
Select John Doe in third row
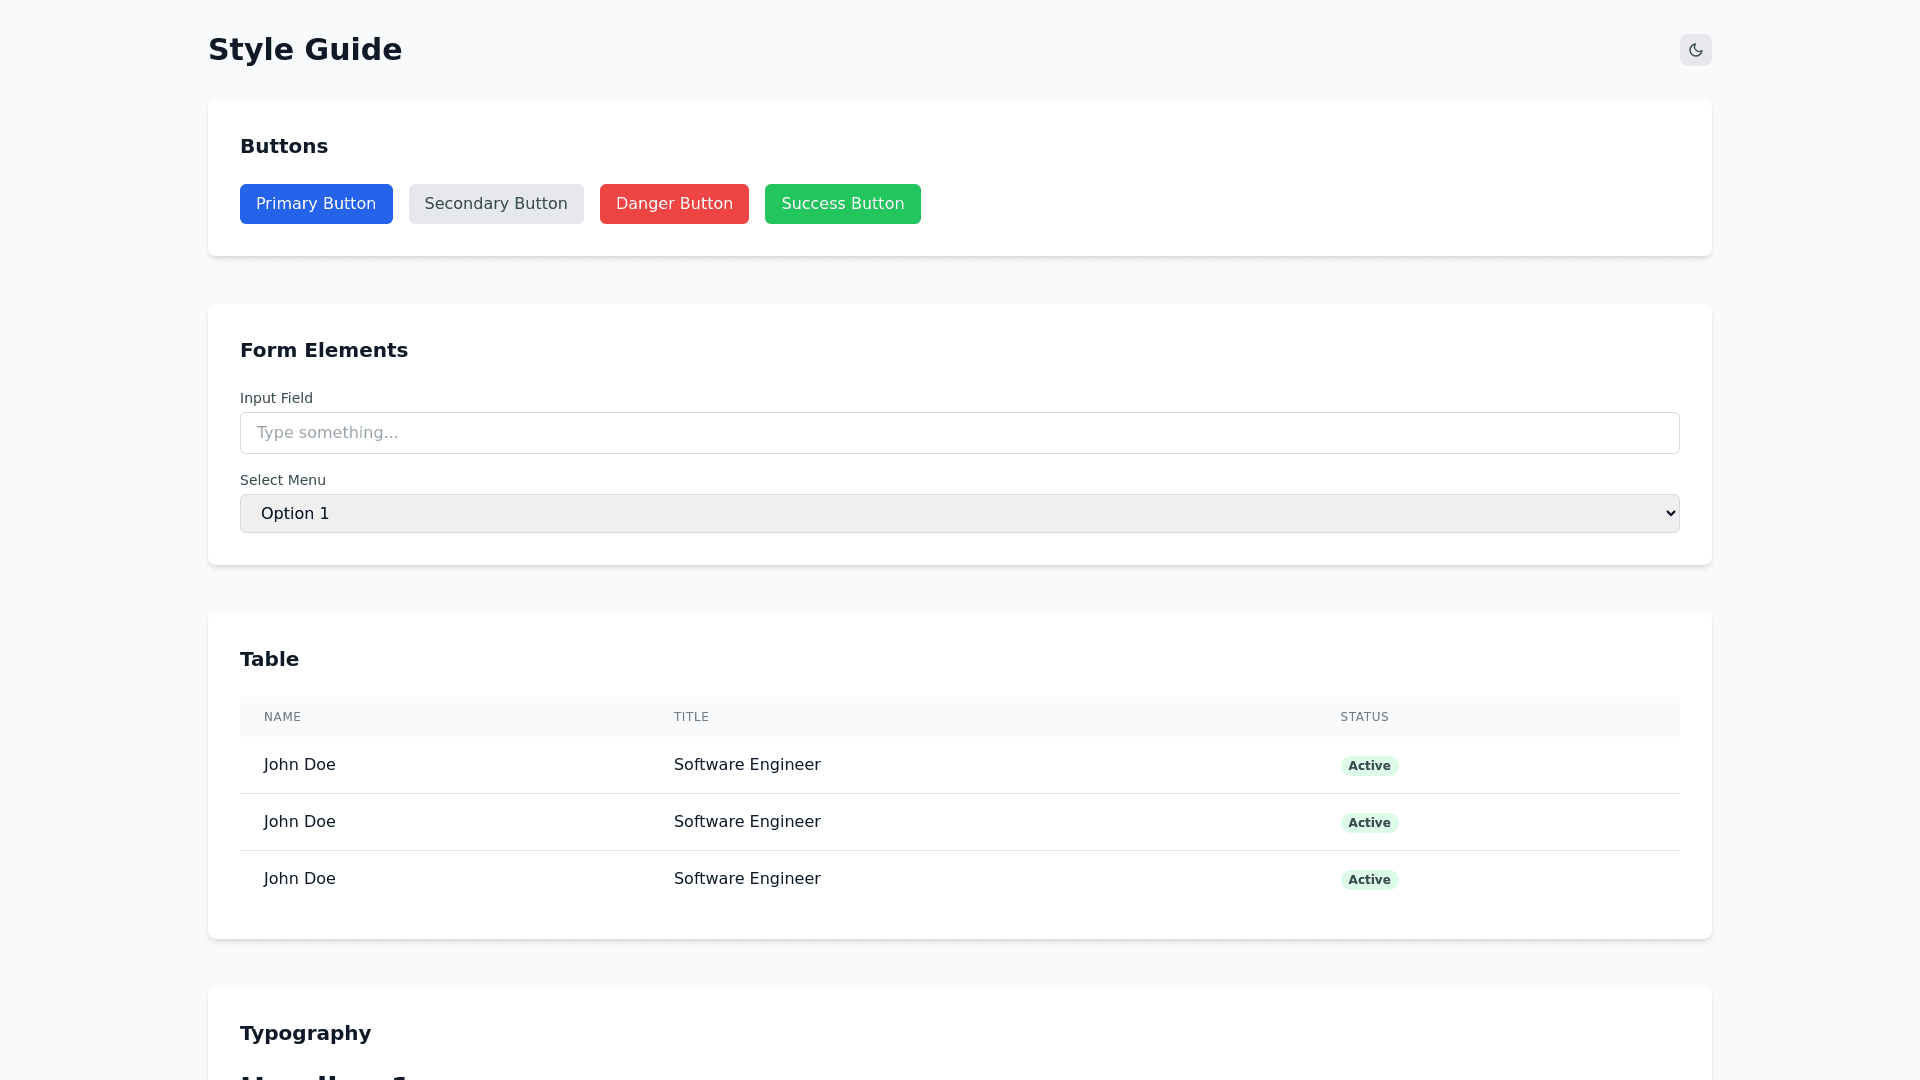pos(300,879)
